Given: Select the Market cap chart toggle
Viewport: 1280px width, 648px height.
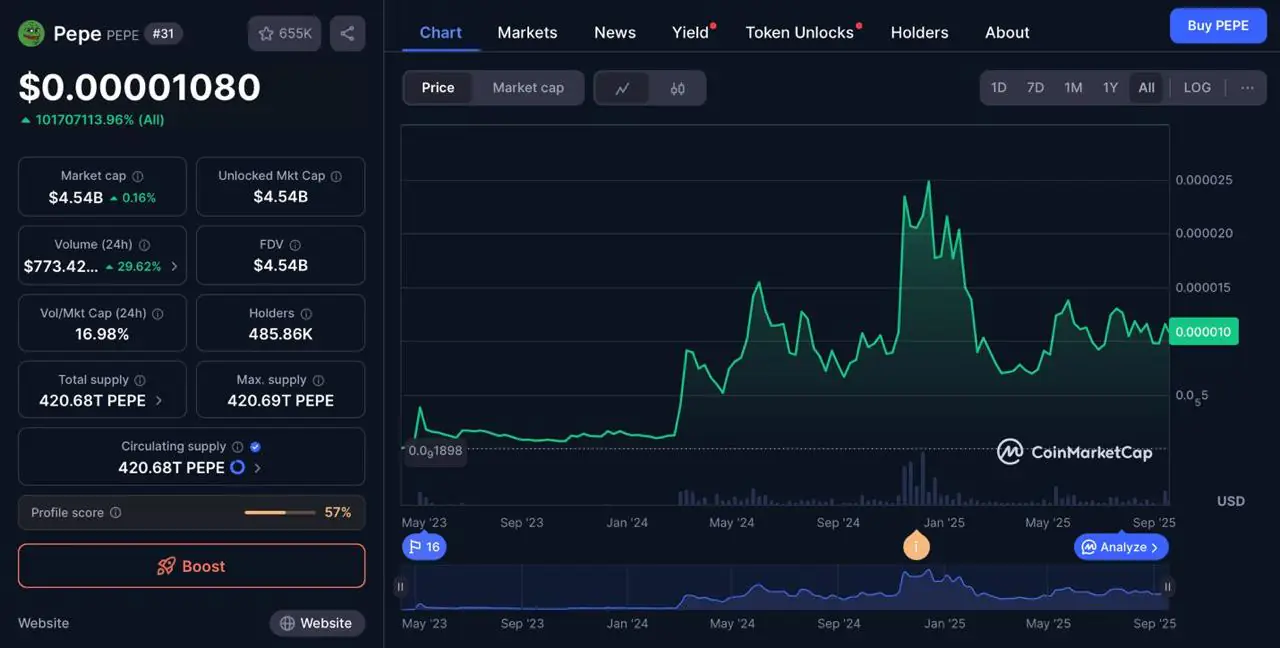Looking at the screenshot, I should point(528,88).
